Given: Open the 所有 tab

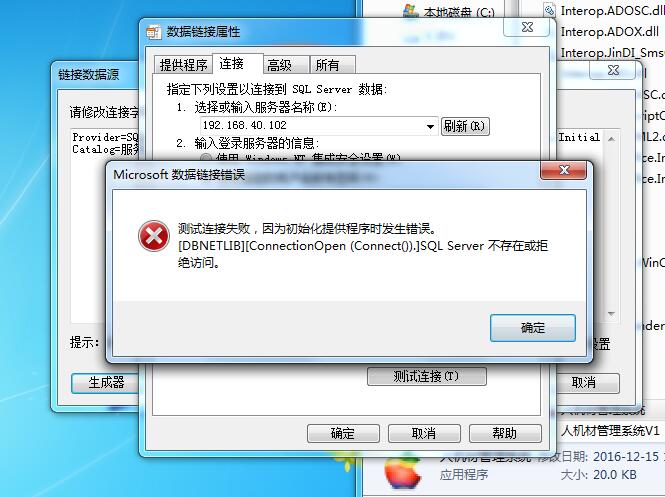Looking at the screenshot, I should coord(327,65).
